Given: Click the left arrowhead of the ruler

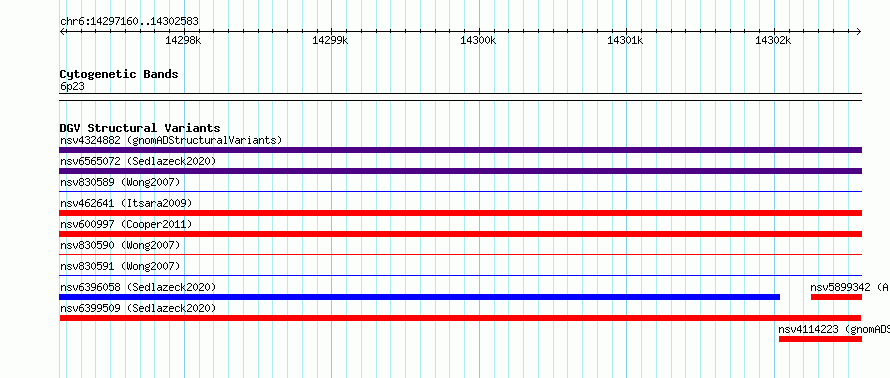Looking at the screenshot, I should tap(62, 31).
